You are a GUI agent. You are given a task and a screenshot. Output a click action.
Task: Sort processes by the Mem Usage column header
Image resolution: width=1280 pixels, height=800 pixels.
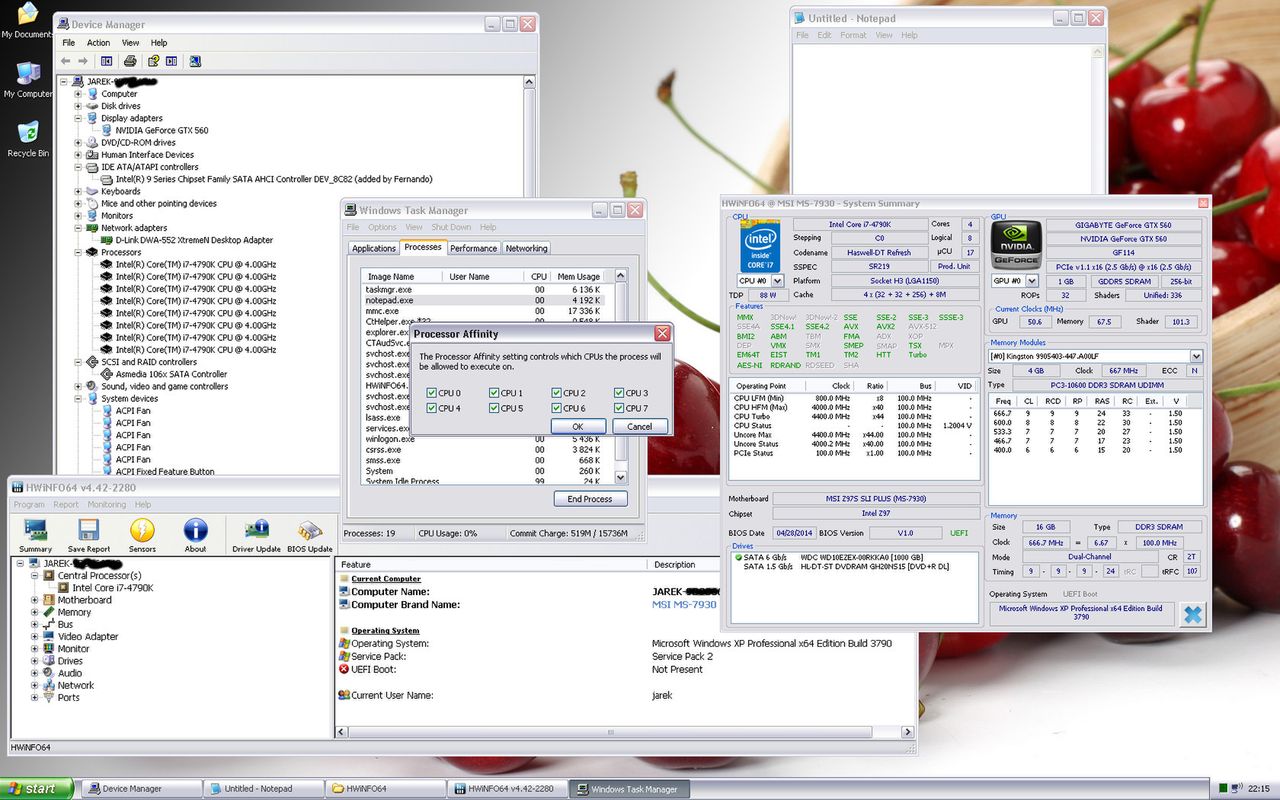579,276
